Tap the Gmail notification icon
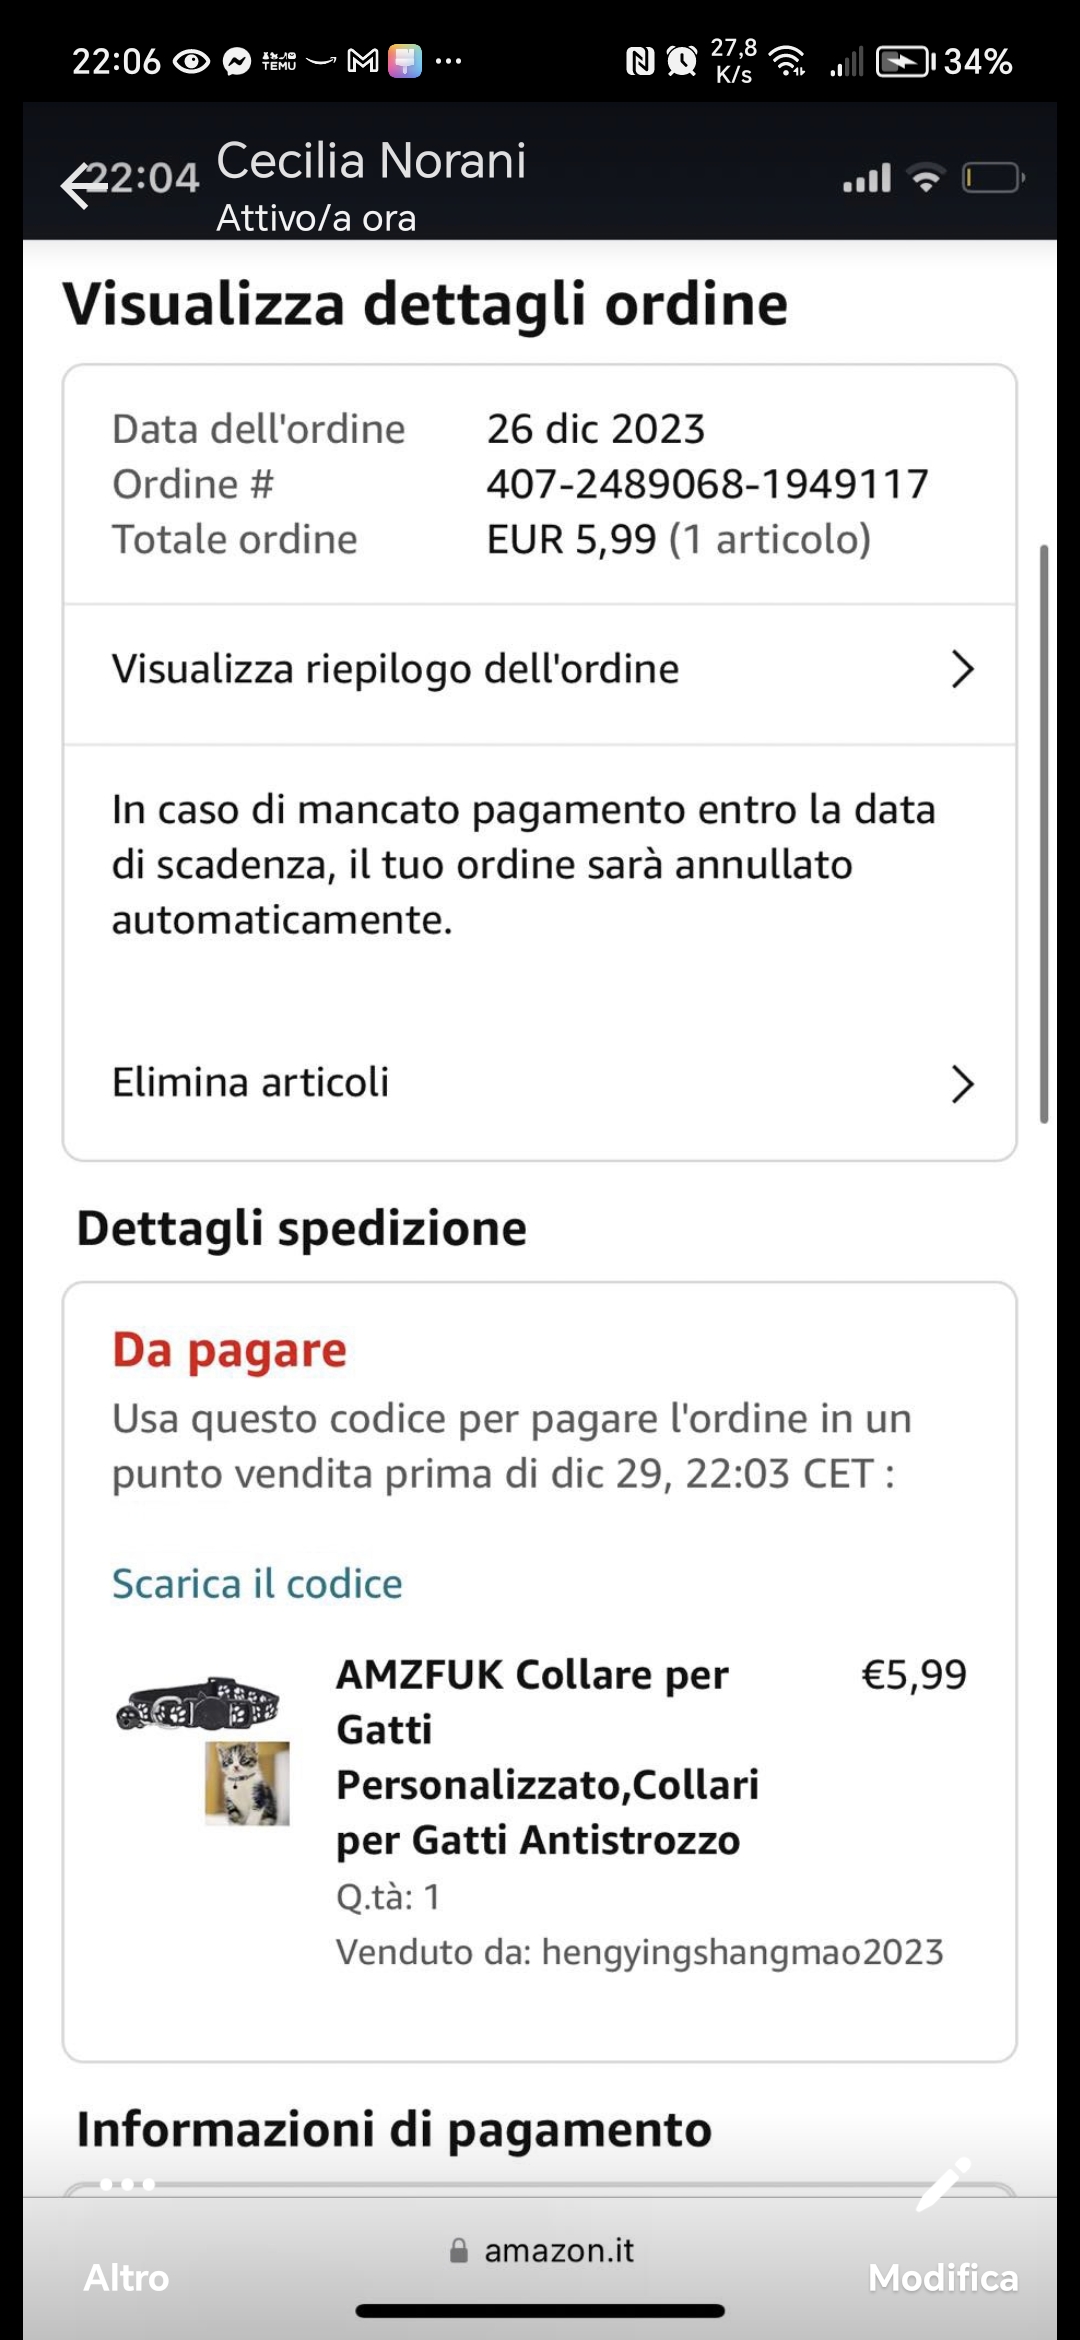The image size is (1080, 2340). pyautogui.click(x=362, y=62)
